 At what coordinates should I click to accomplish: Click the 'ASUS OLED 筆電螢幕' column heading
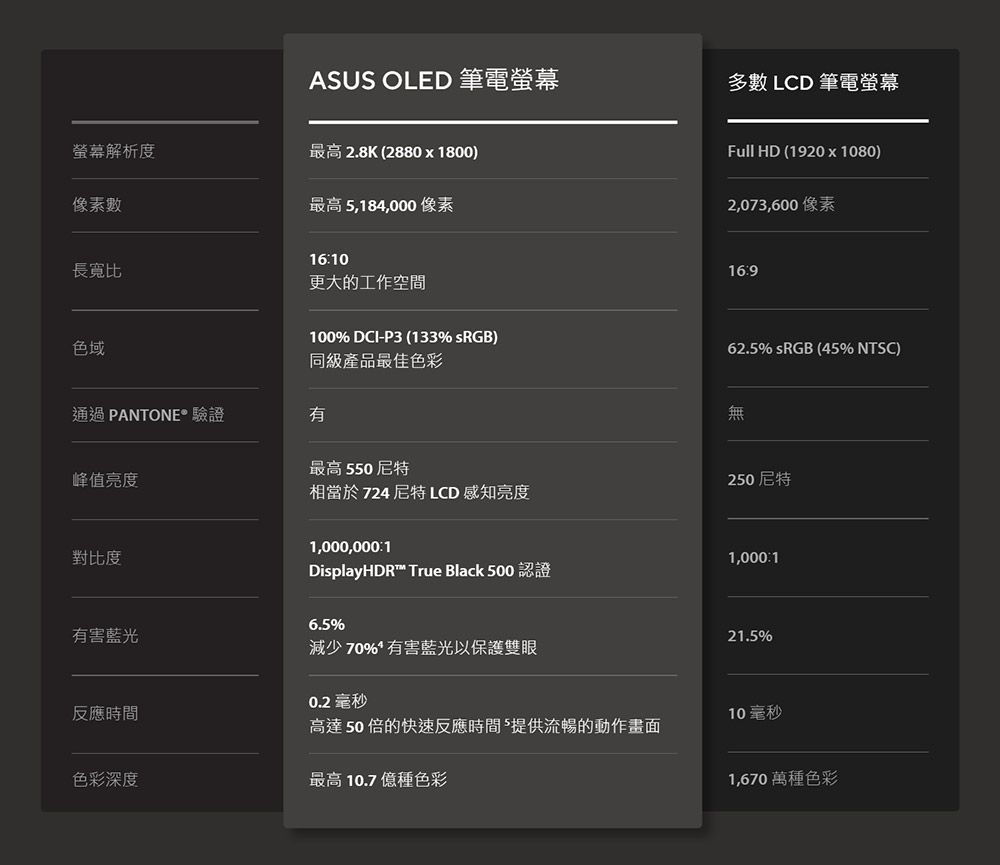(434, 80)
